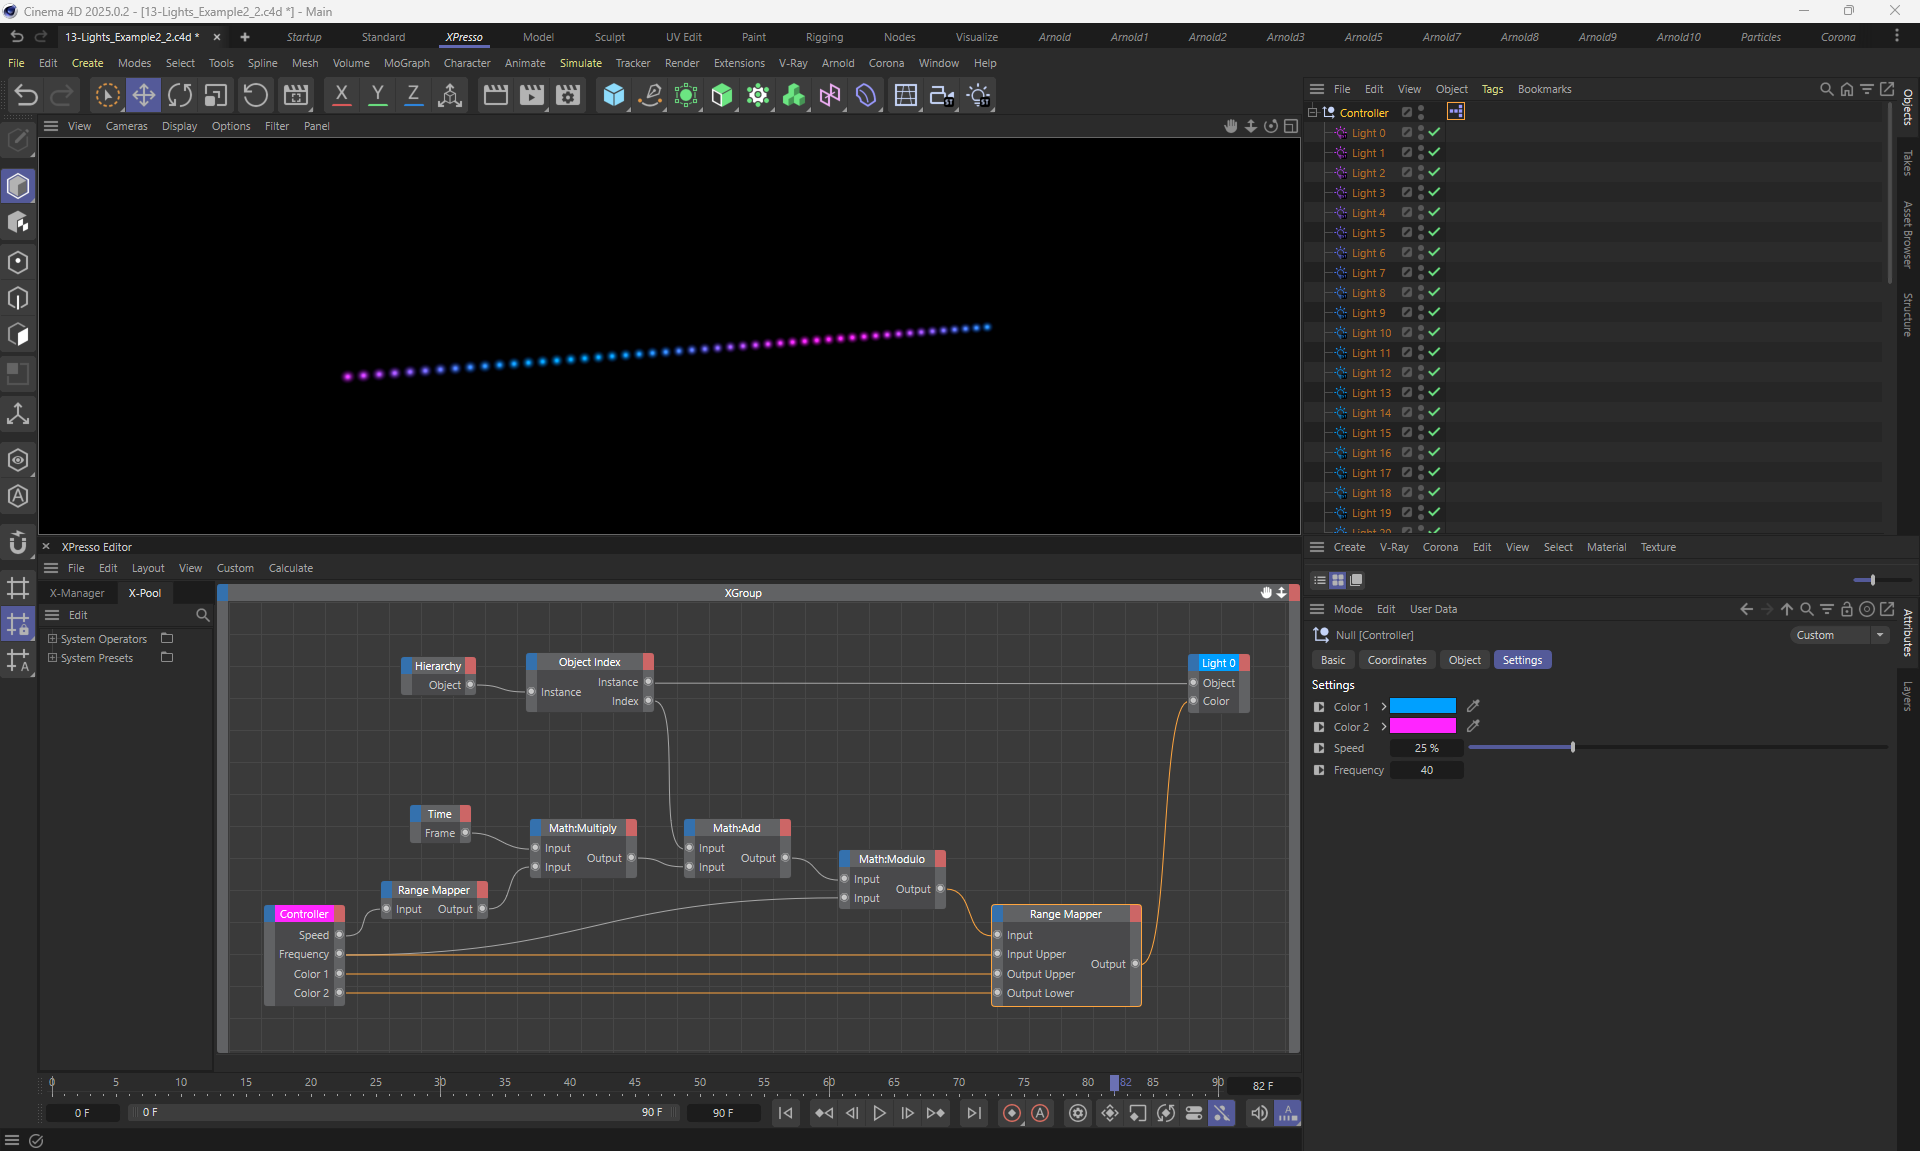Viewport: 1920px width, 1151px height.
Task: Open the Coordinates attribute tab
Action: (1396, 660)
